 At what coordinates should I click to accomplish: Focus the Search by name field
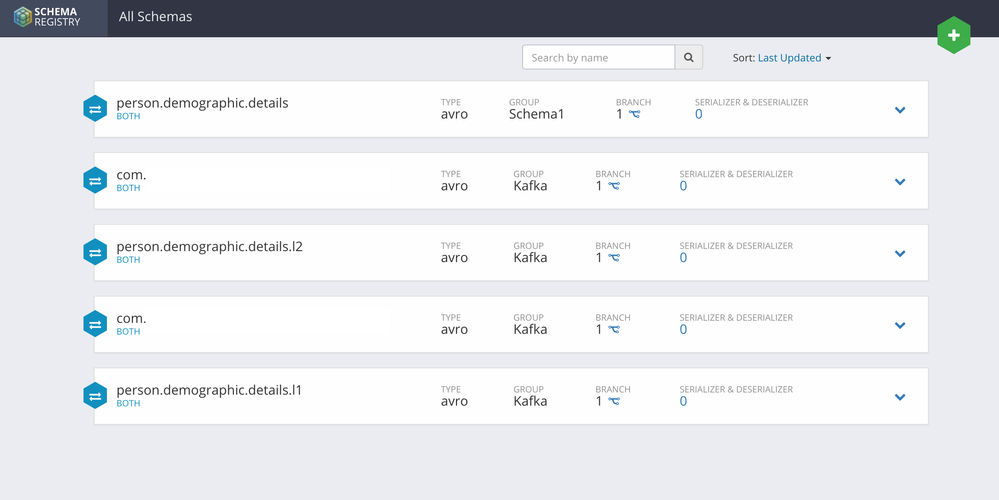pos(598,58)
